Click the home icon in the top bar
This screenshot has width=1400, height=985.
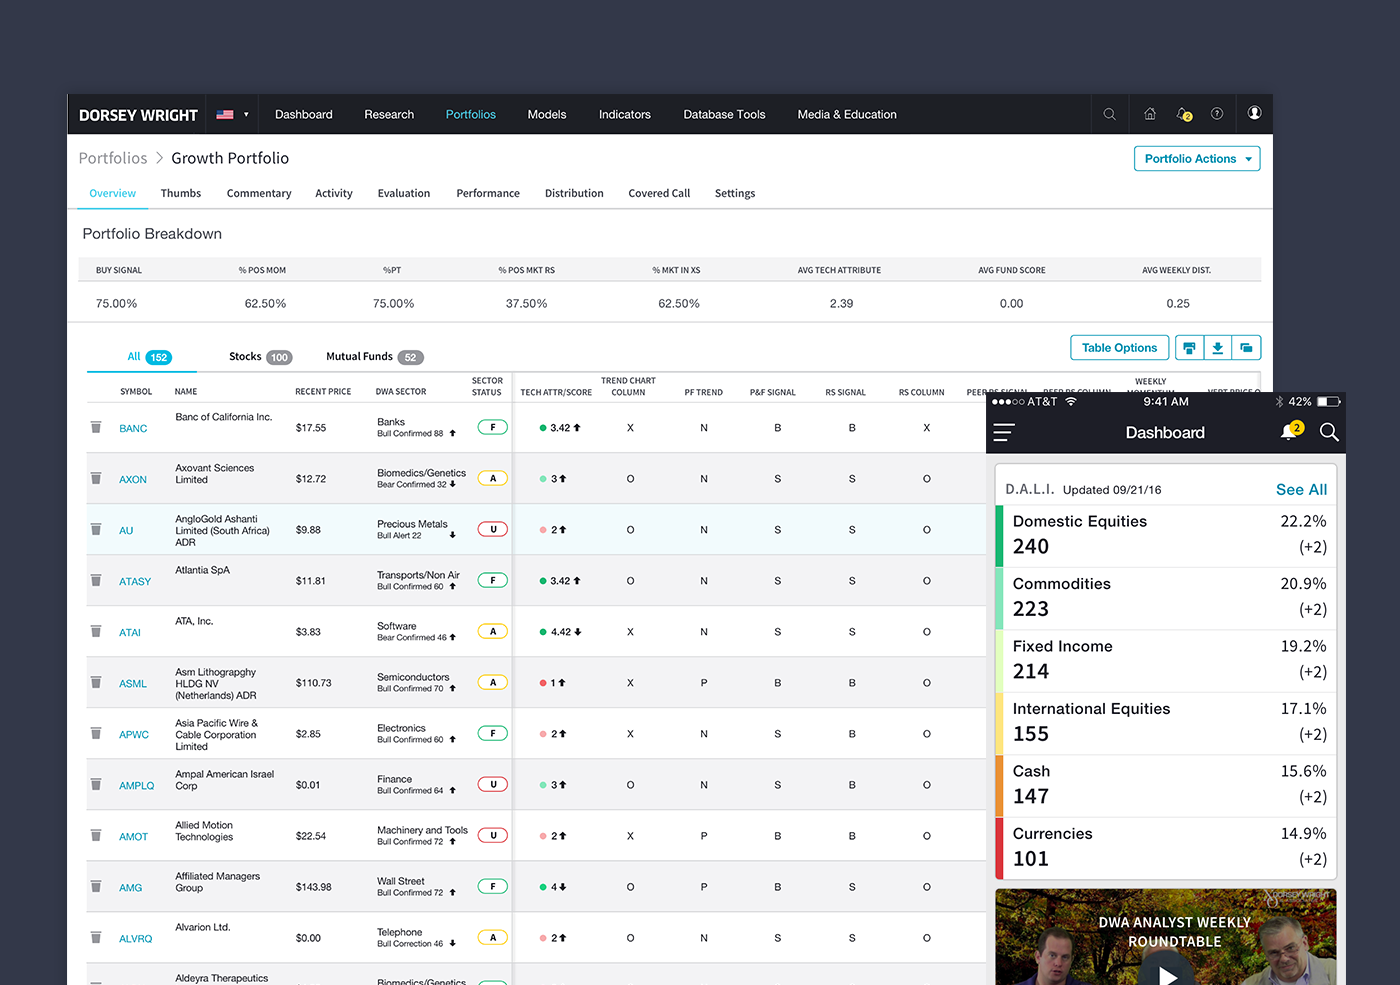click(x=1150, y=114)
